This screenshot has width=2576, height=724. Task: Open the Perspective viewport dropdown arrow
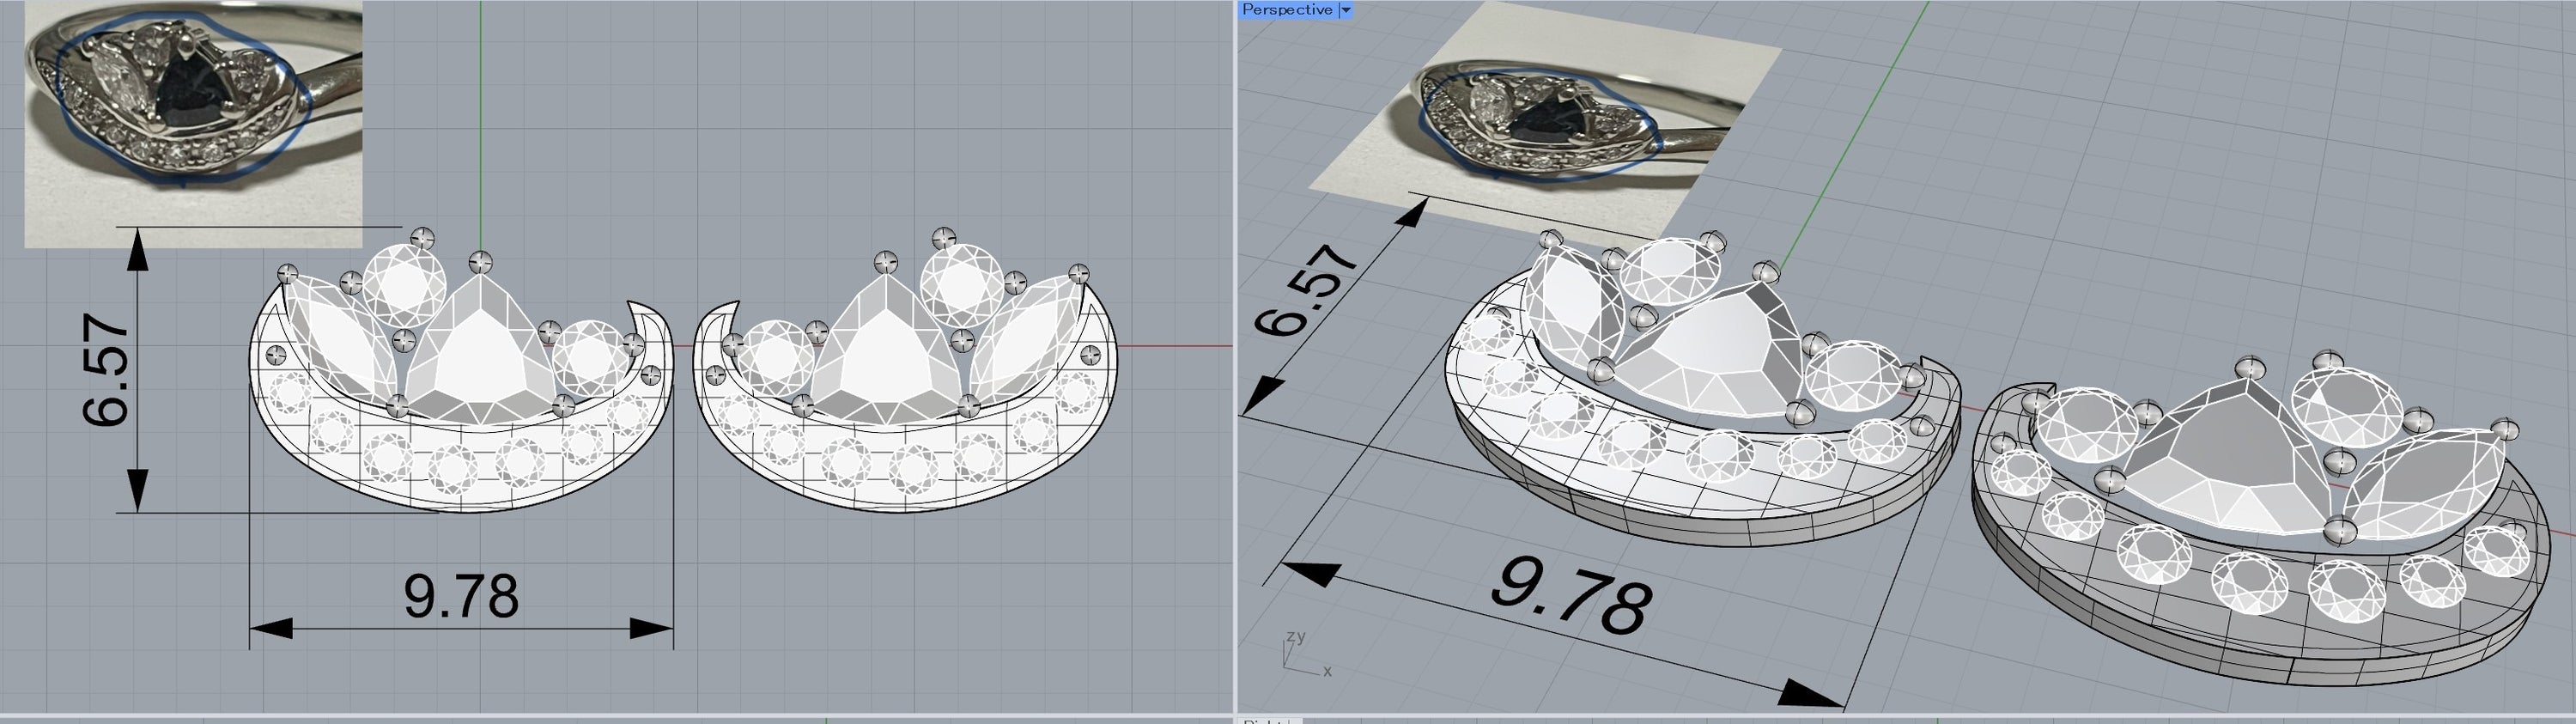tap(1345, 9)
